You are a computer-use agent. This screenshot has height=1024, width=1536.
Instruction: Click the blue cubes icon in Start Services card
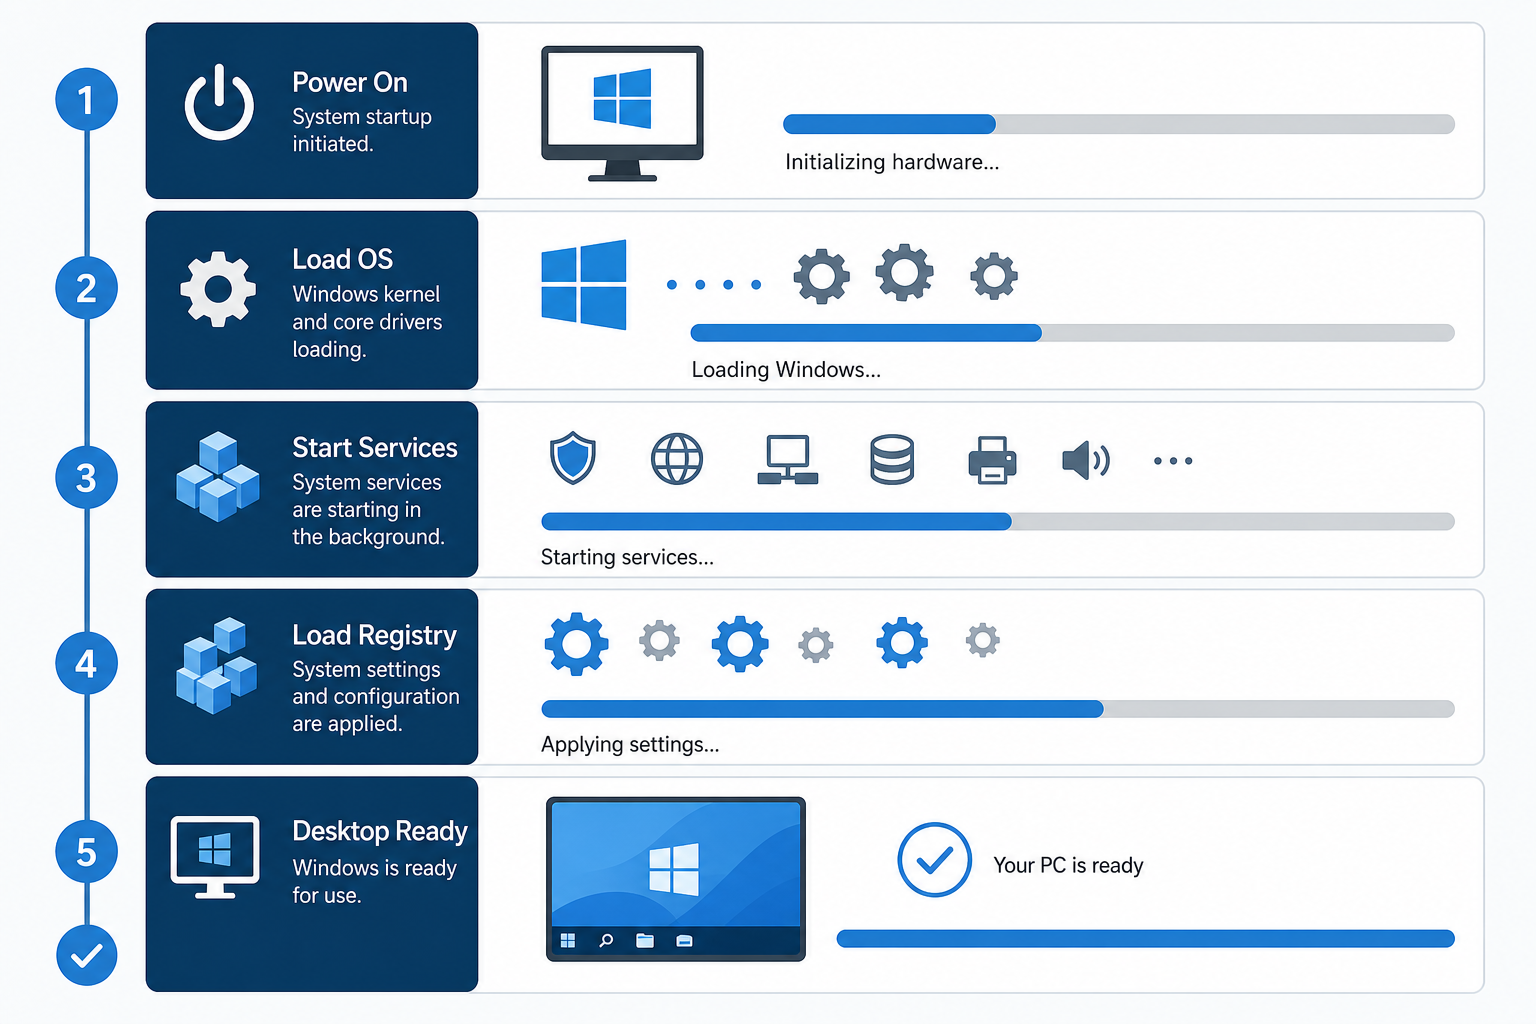[218, 477]
